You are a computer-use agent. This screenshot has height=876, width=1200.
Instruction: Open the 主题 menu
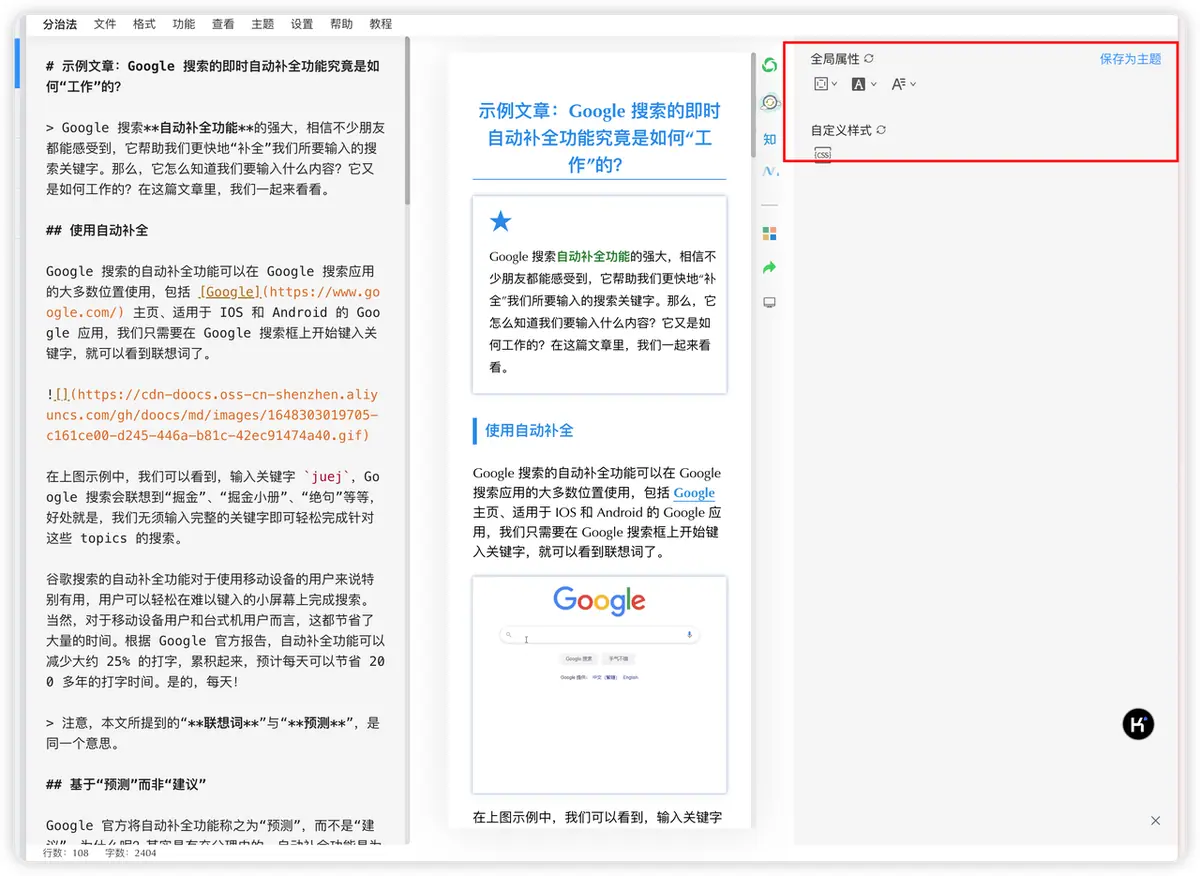pyautogui.click(x=263, y=24)
